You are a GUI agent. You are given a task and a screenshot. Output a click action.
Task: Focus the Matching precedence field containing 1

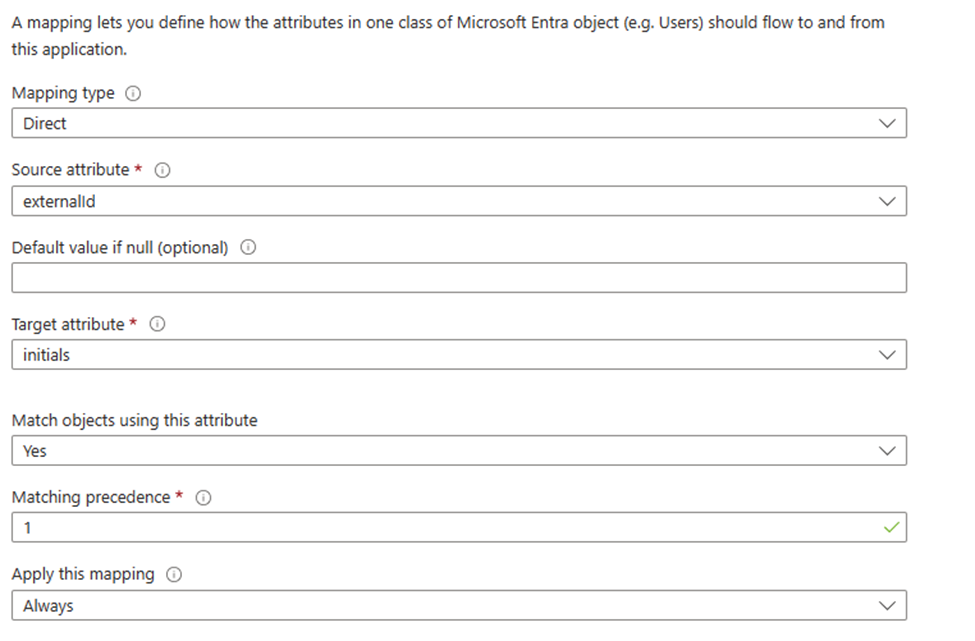tap(440, 528)
